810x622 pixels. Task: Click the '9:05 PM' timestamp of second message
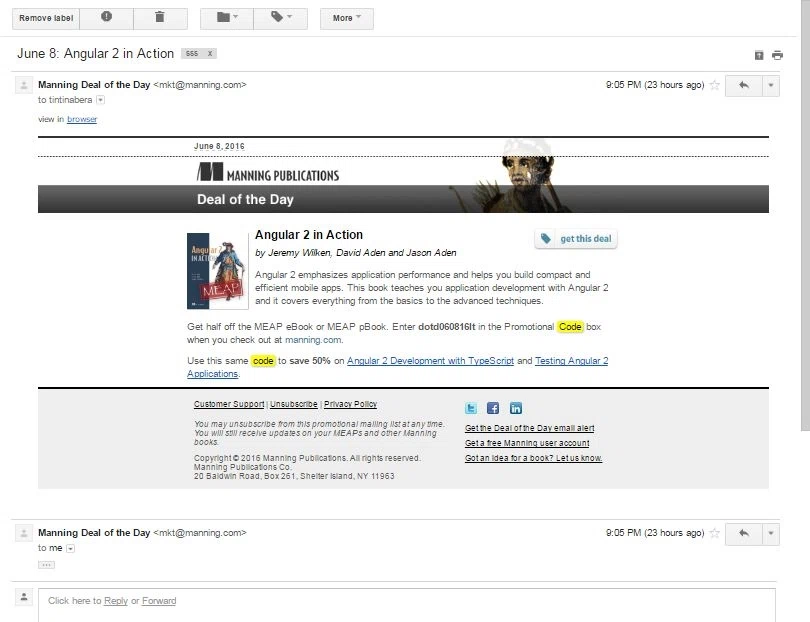click(655, 533)
